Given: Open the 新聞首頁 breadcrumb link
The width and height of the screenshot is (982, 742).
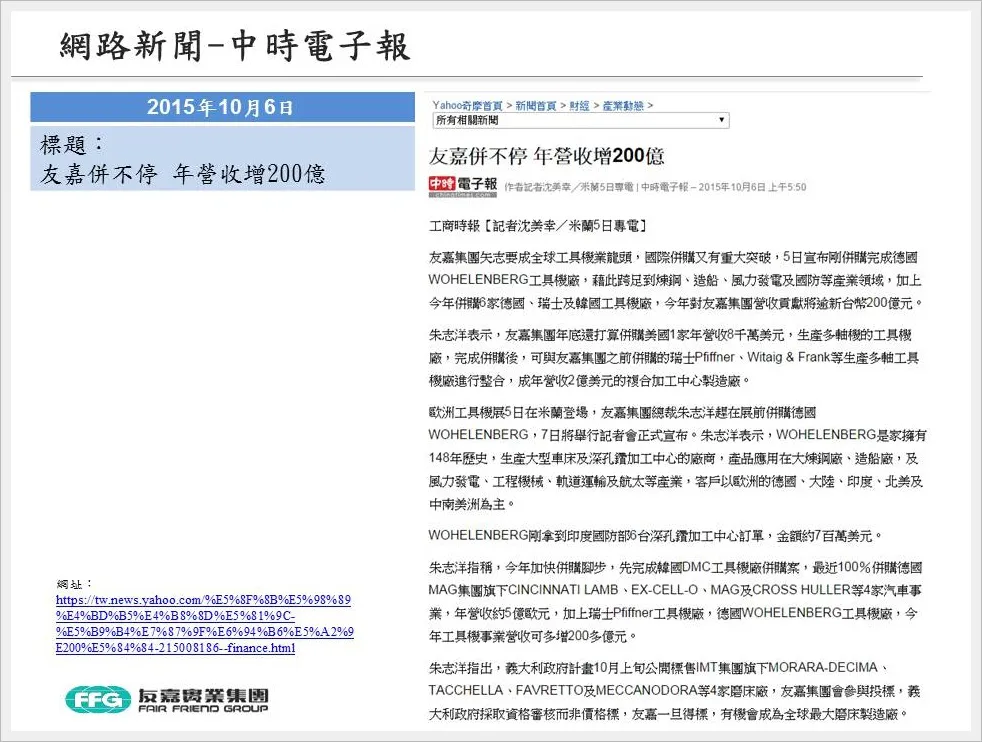Looking at the screenshot, I should point(534,105).
